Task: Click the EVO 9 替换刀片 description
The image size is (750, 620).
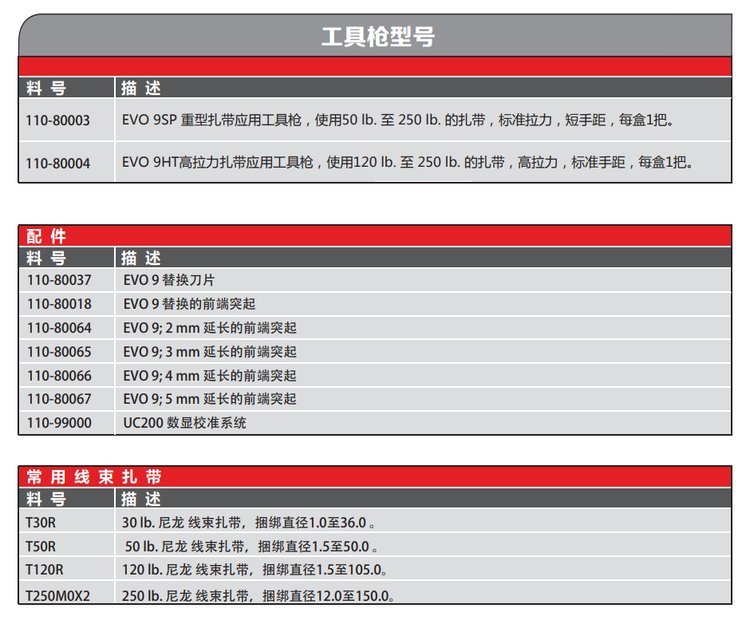Action: click(x=169, y=280)
